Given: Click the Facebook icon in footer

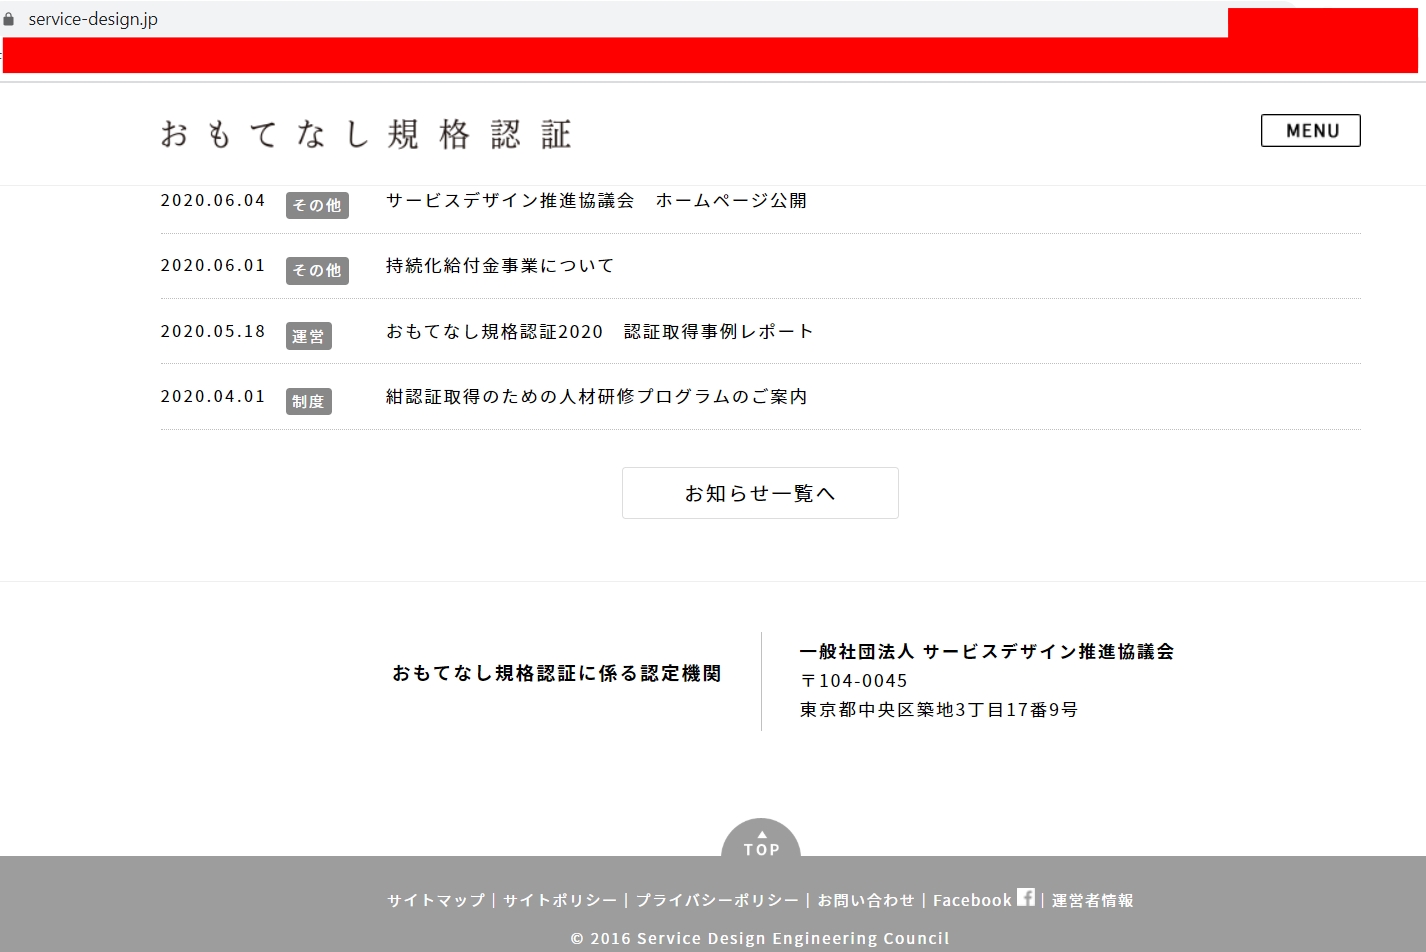Looking at the screenshot, I should pyautogui.click(x=1026, y=897).
